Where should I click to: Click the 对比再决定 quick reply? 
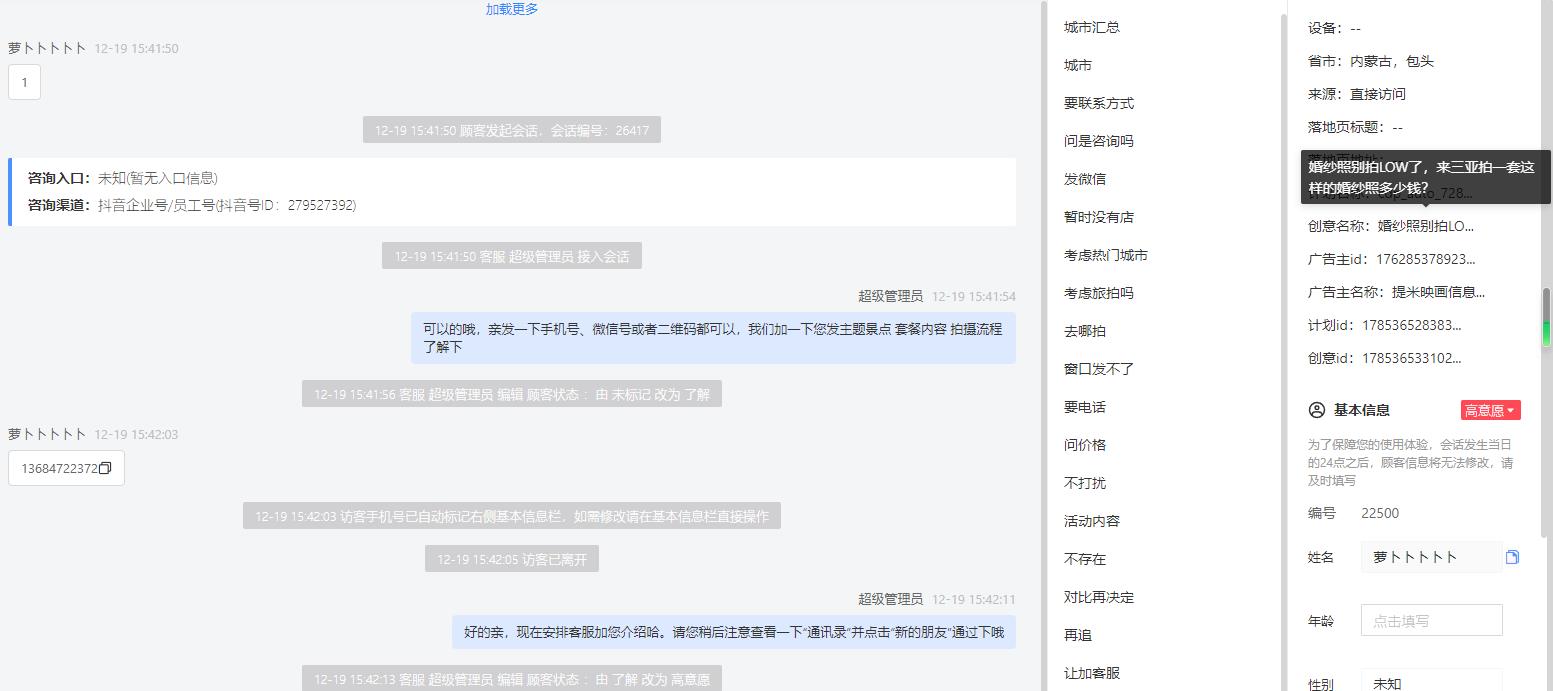1099,597
